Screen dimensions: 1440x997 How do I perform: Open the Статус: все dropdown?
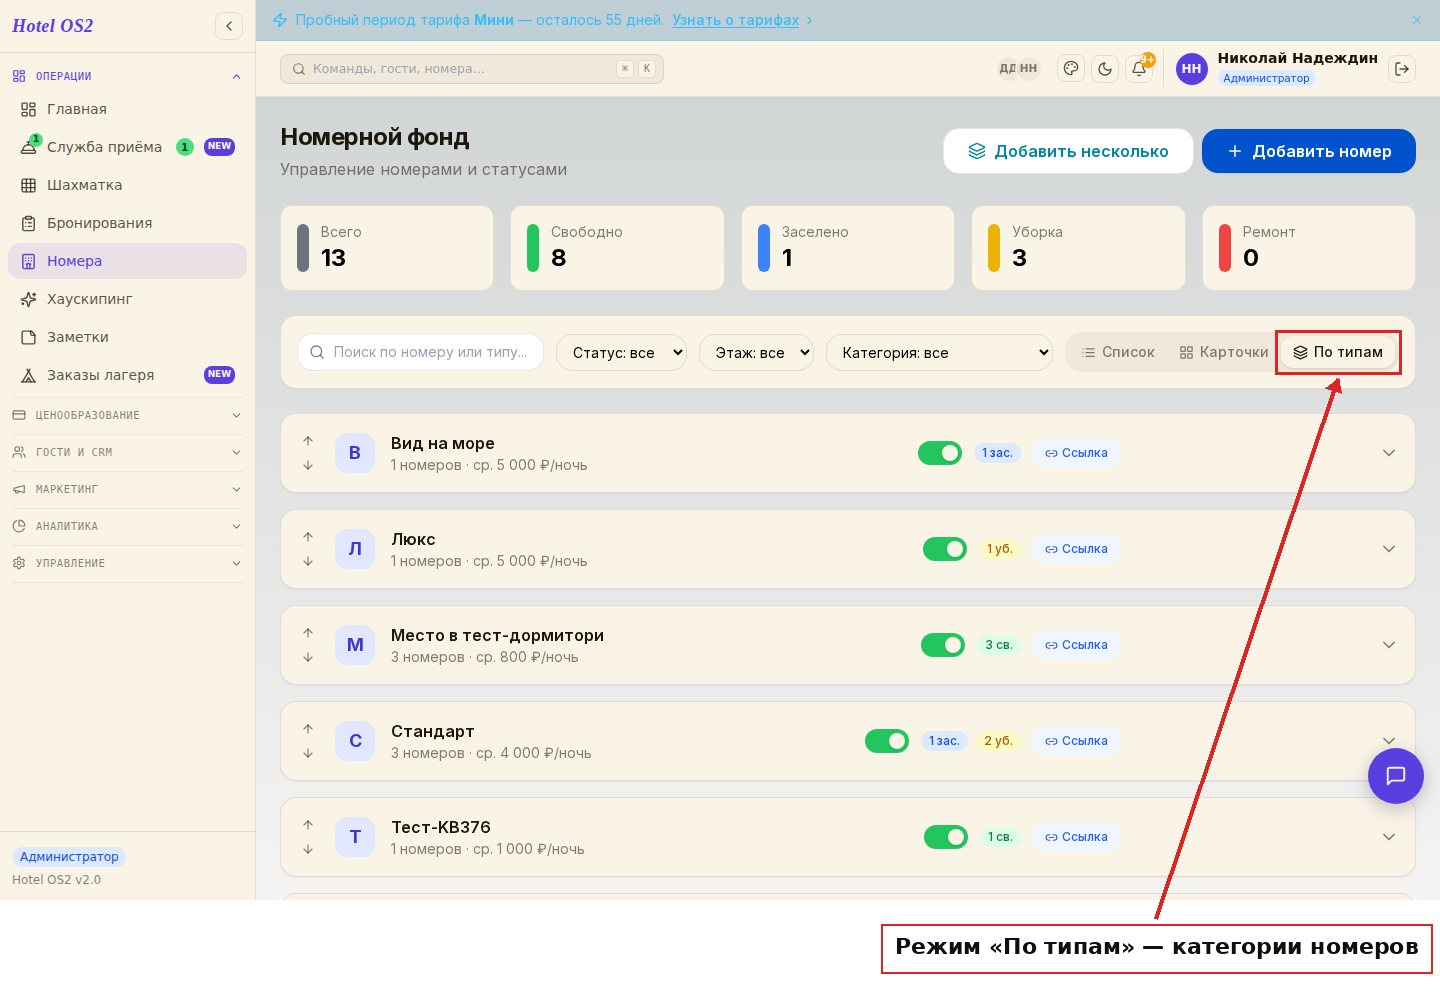tap(621, 352)
